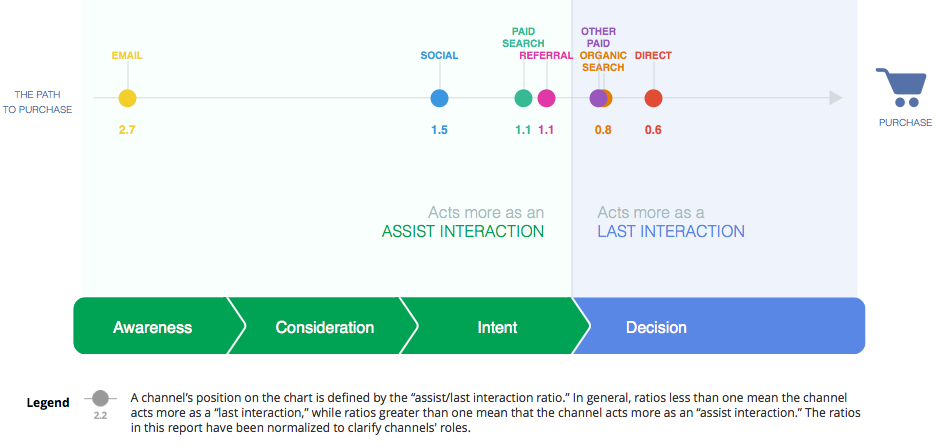This screenshot has height=448, width=941.
Task: Switch to the Decision stage segment
Action: 656,327
